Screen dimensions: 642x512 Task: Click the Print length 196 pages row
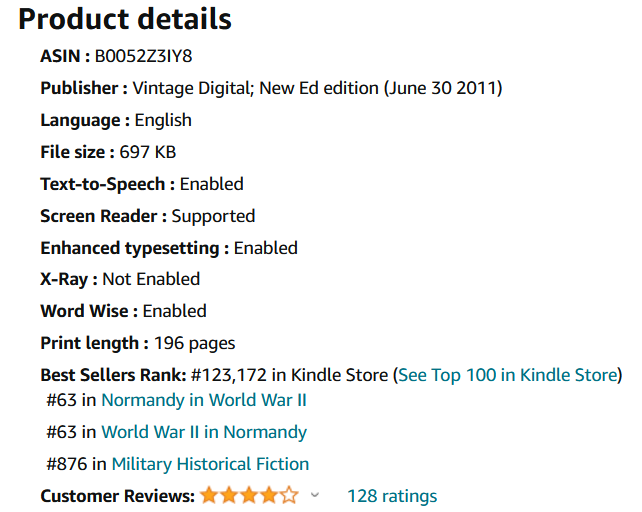point(138,343)
